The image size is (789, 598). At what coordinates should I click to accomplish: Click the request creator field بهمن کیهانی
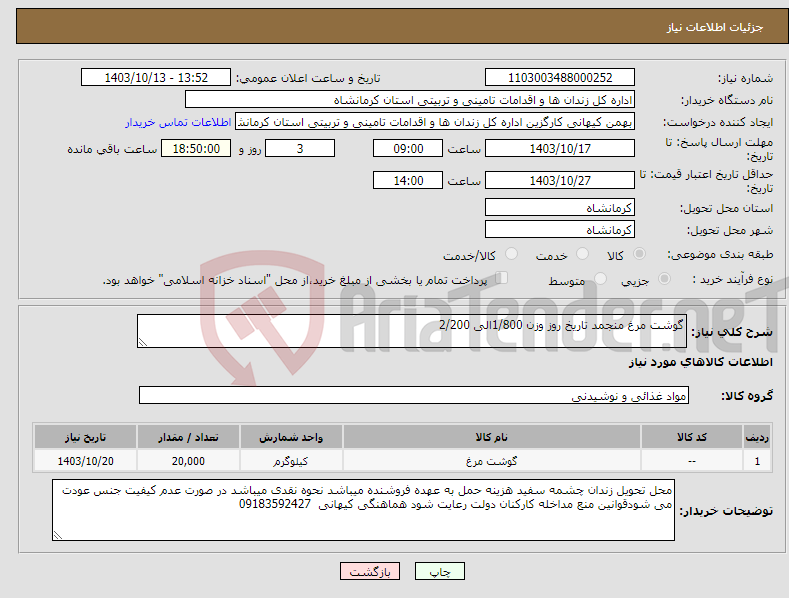click(435, 122)
